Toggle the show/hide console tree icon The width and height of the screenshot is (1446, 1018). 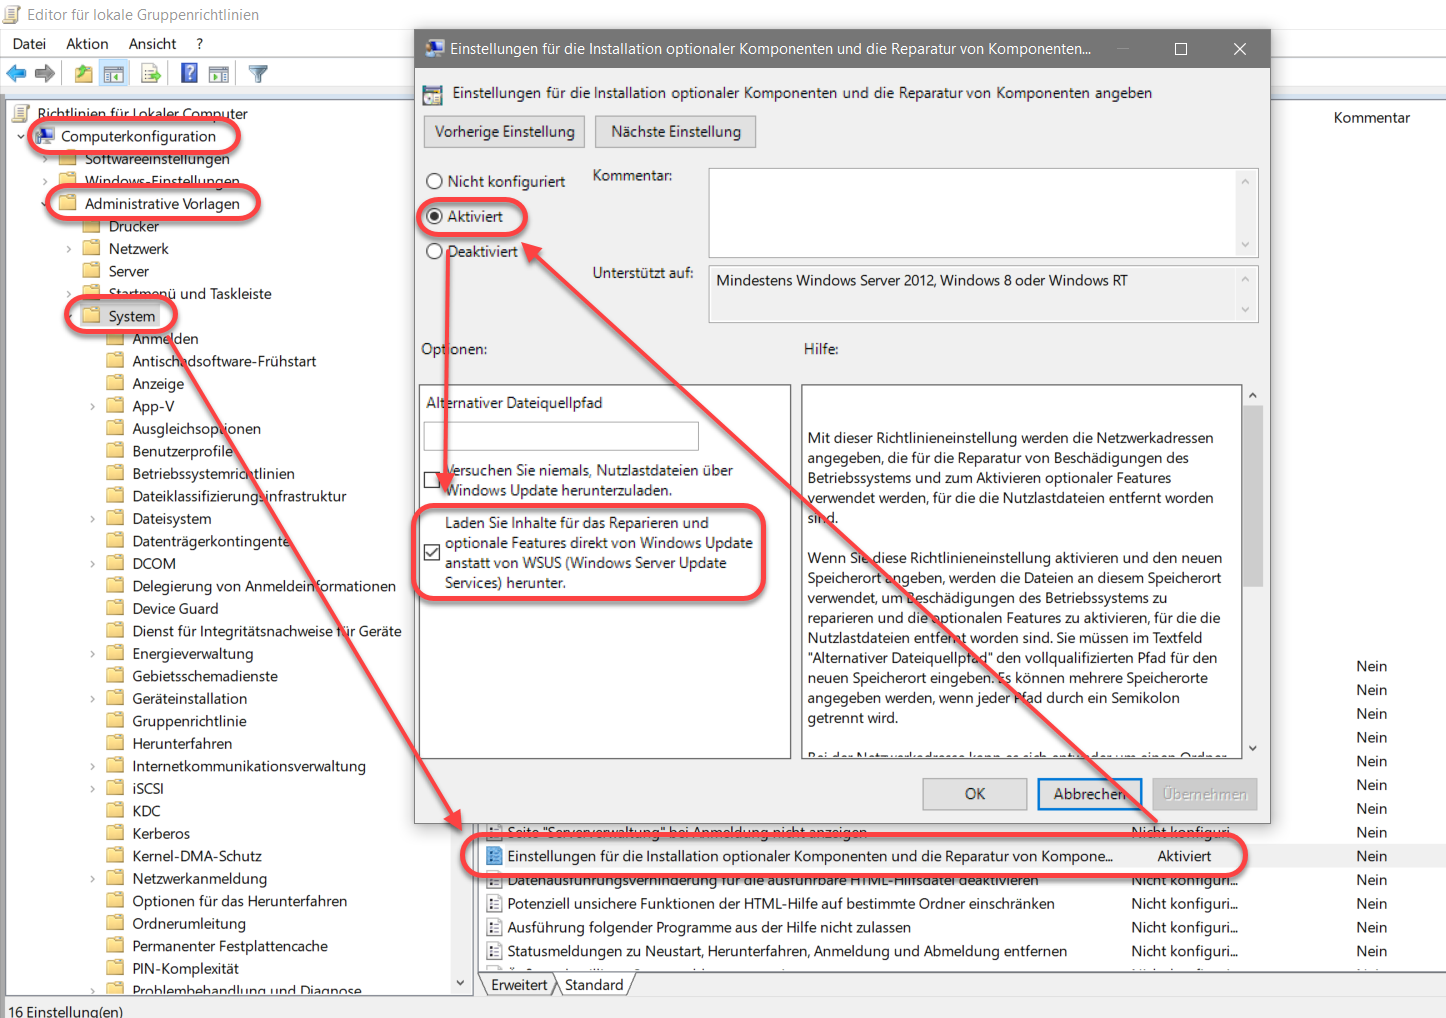pos(114,73)
